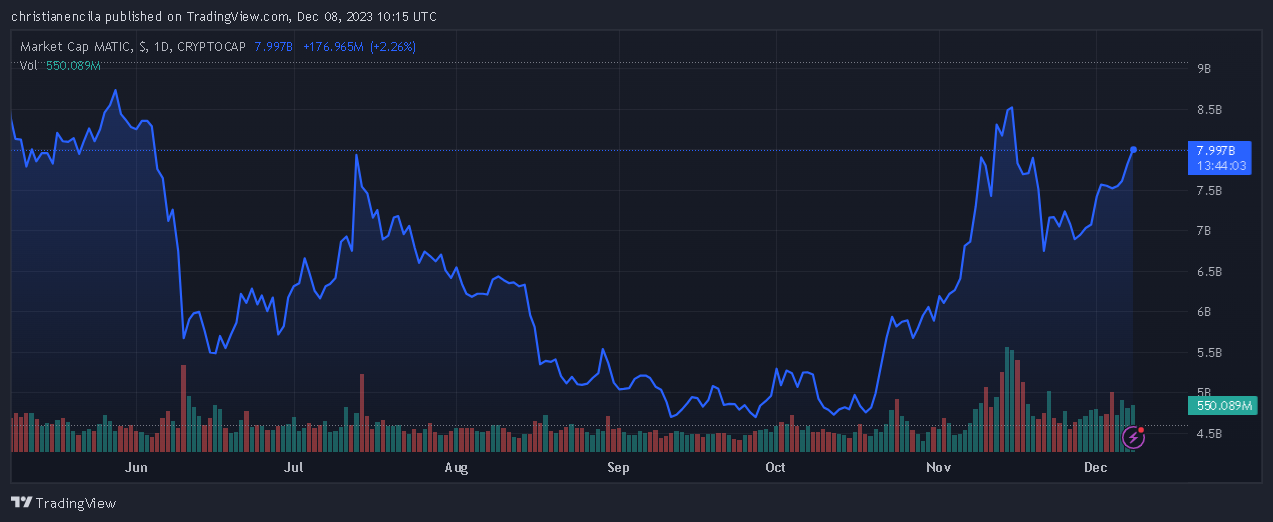The width and height of the screenshot is (1273, 522).
Task: Select the last data point dot on the line
Action: tap(1133, 150)
